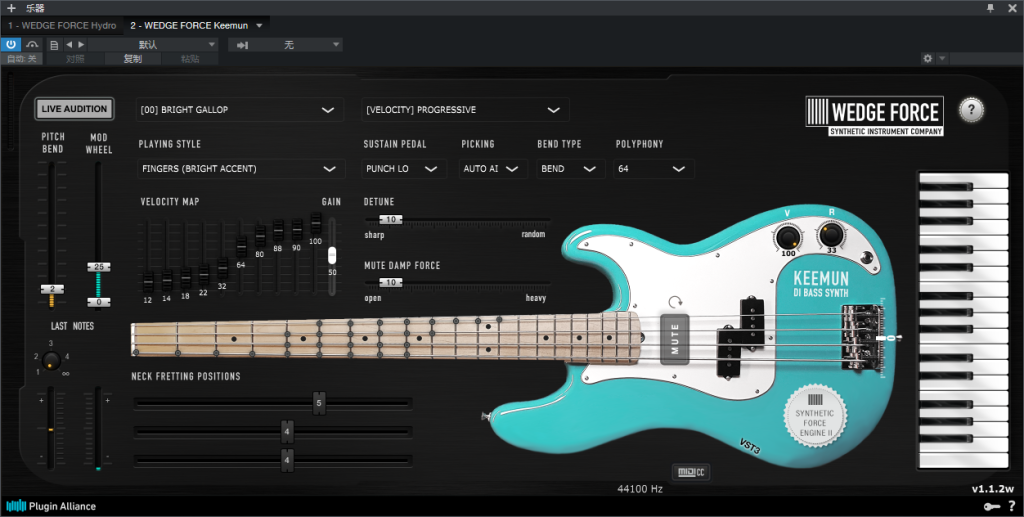Click the v1.1.2w version text
Image resolution: width=1024 pixels, height=517 pixels.
[993, 489]
